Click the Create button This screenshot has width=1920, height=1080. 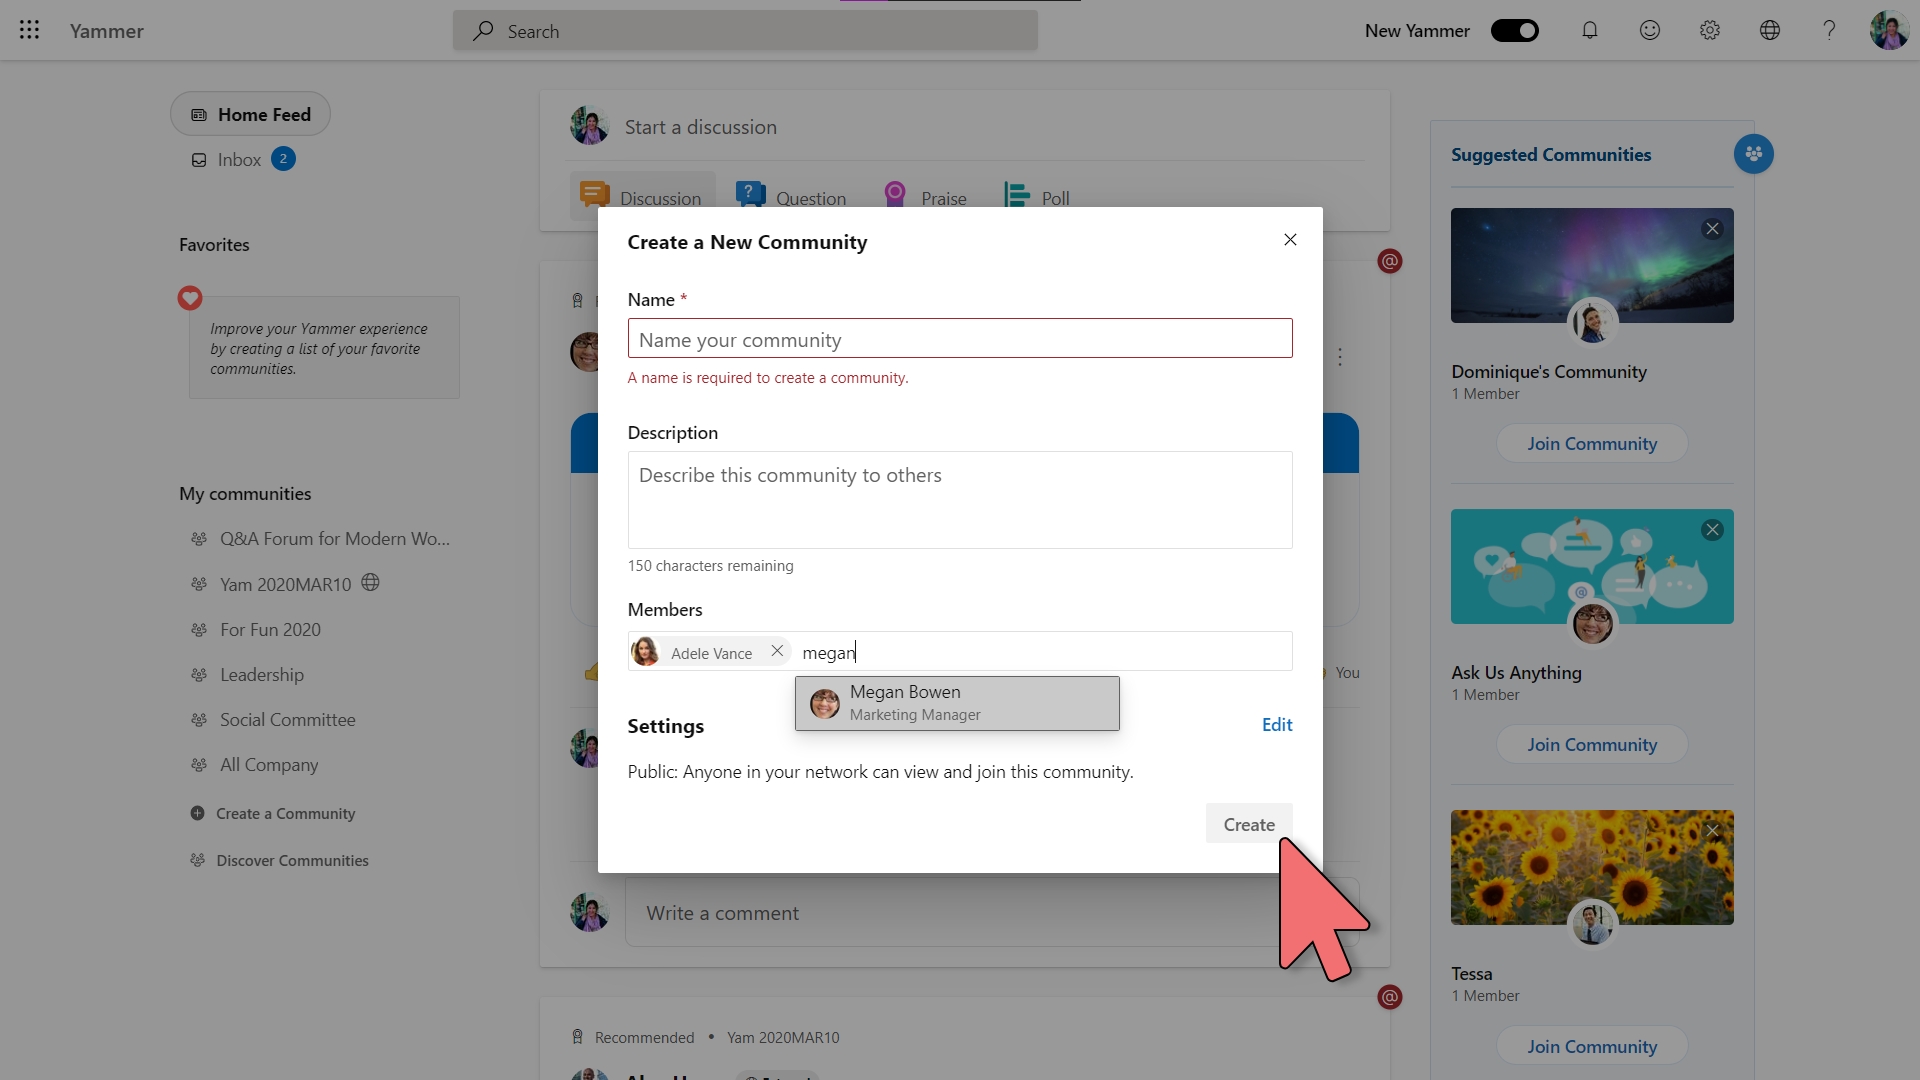1249,824
